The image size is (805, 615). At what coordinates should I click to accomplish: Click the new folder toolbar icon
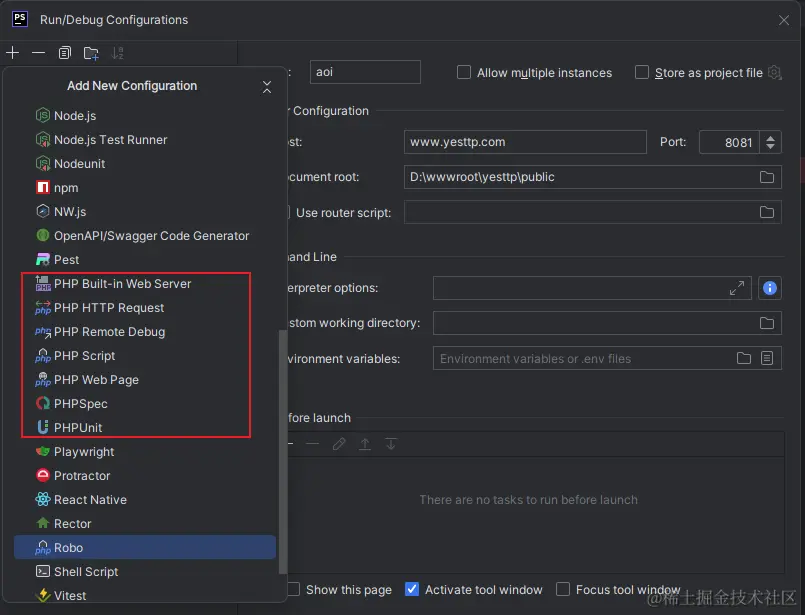91,52
